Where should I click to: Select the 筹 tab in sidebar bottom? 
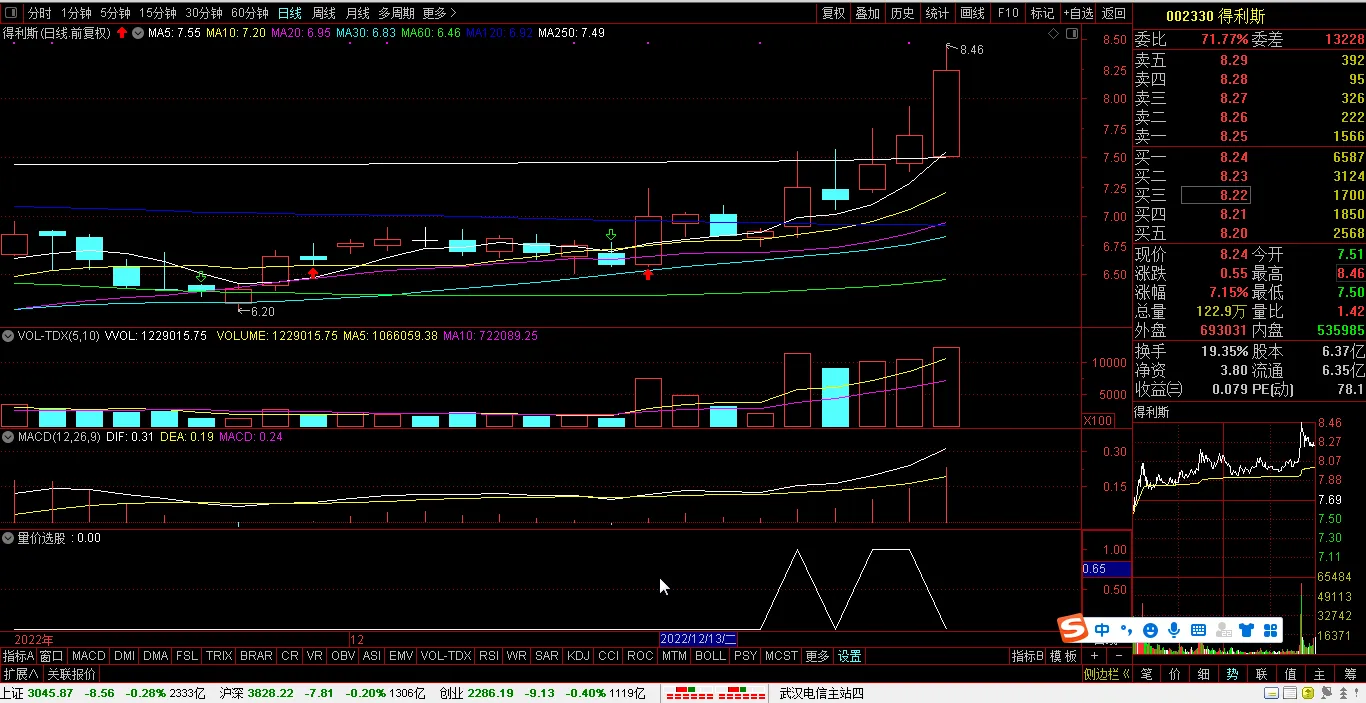pyautogui.click(x=1350, y=674)
